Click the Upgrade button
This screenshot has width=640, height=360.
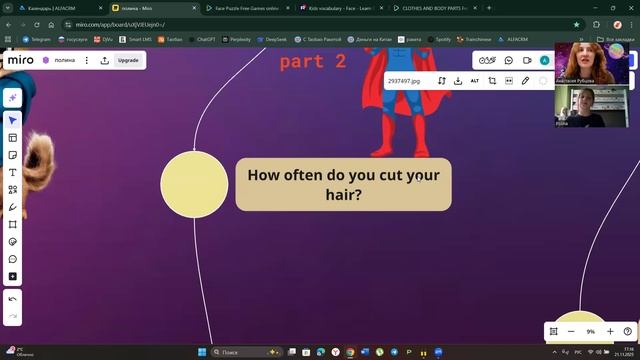point(128,60)
